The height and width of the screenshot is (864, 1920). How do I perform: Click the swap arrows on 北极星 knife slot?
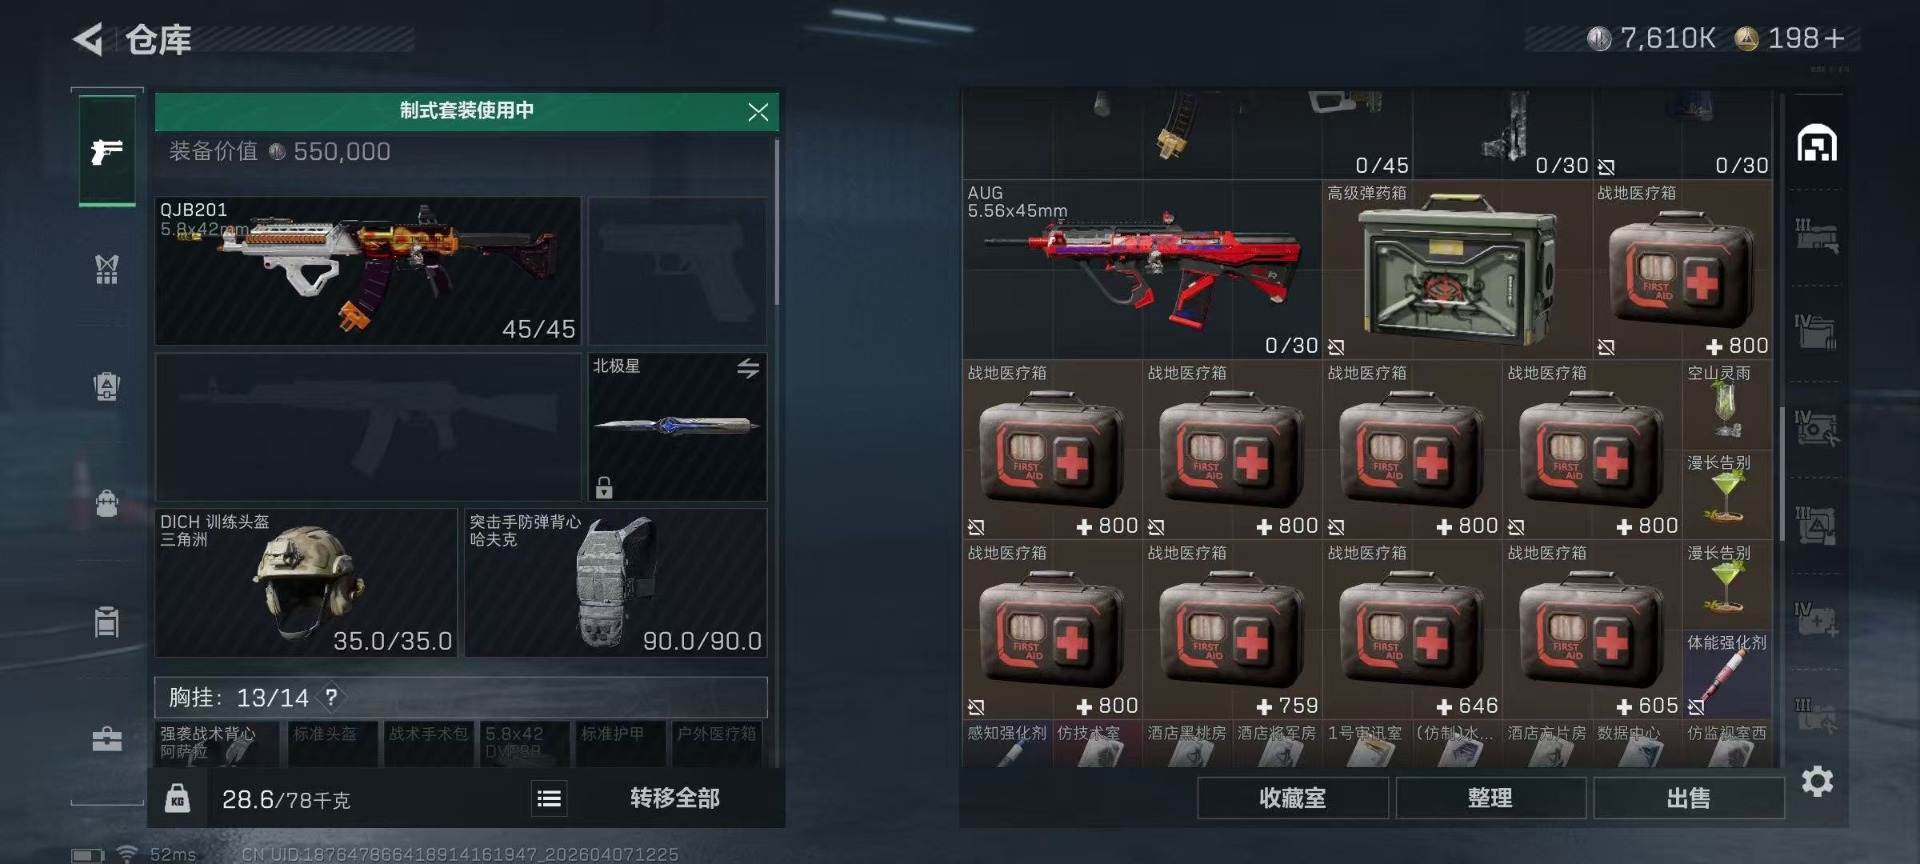pyautogui.click(x=748, y=368)
